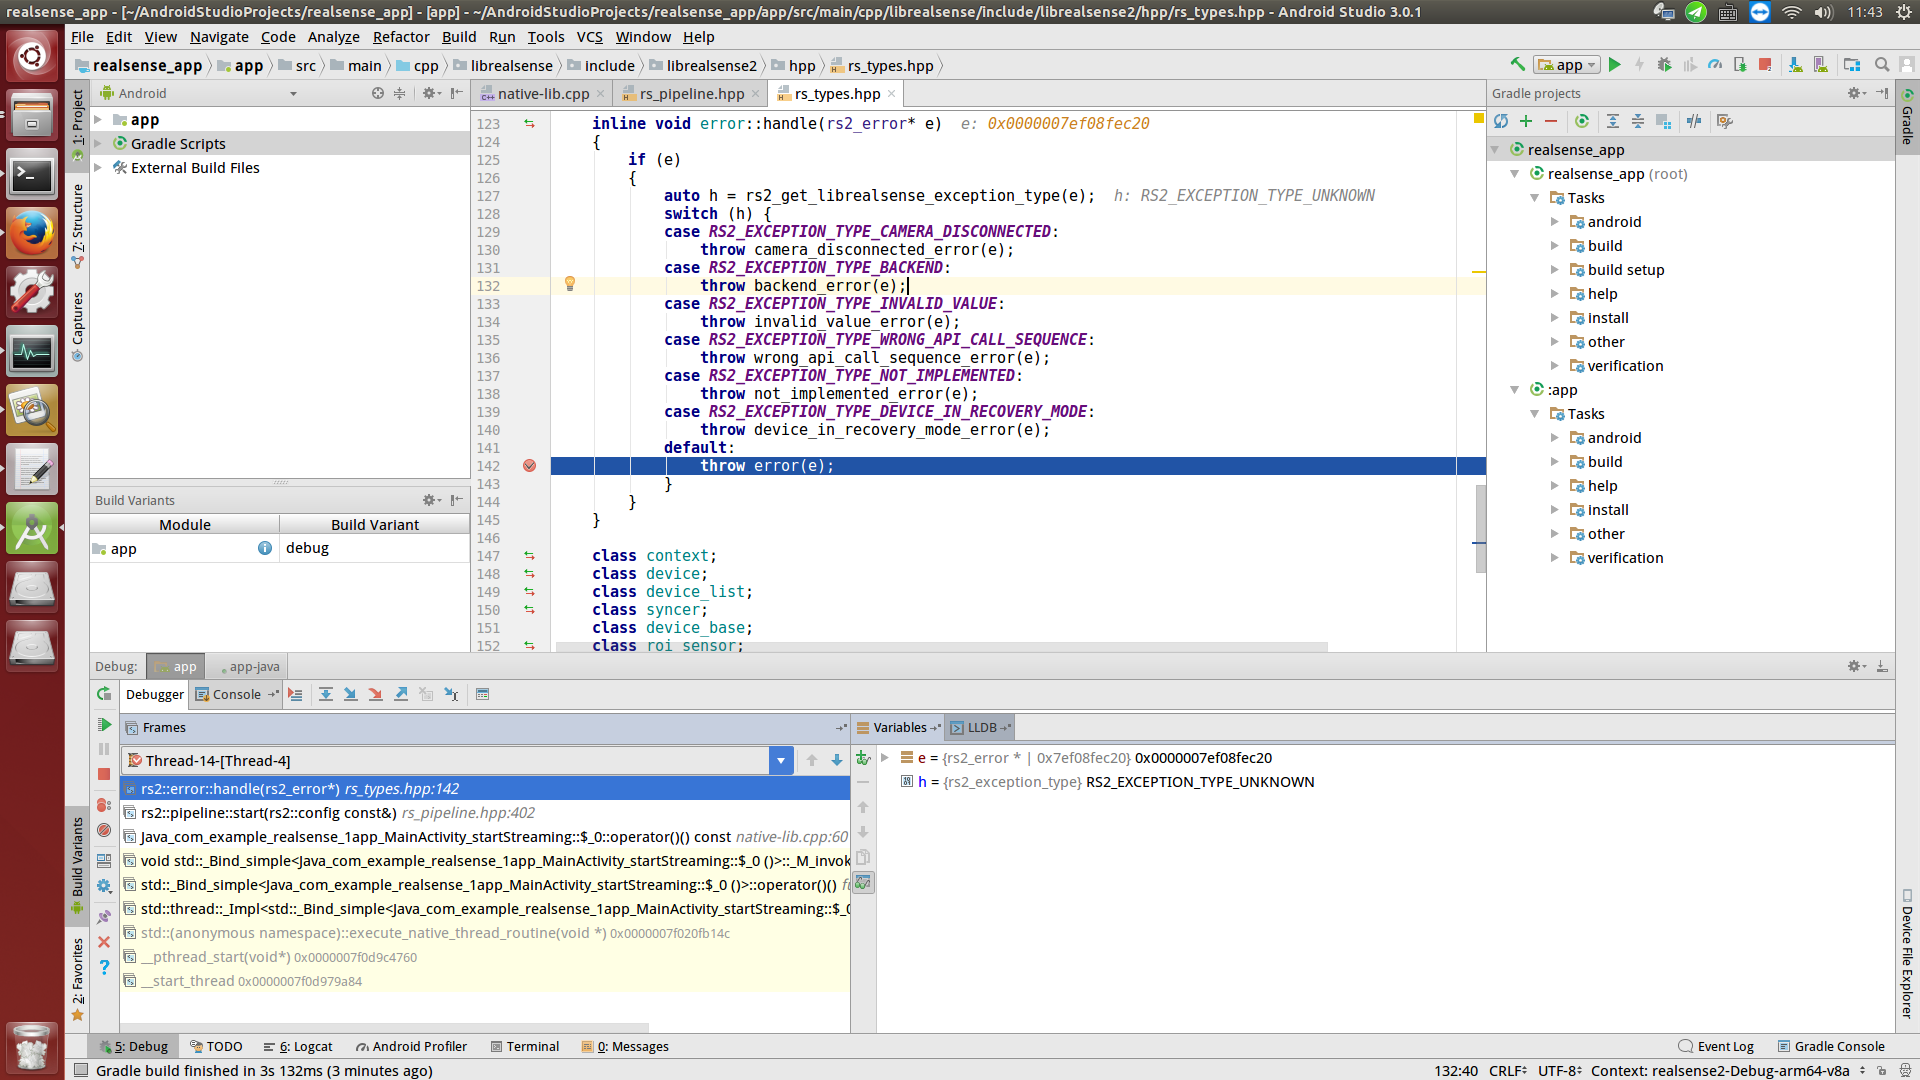1920x1080 pixels.
Task: Expand the 'build setup' Gradle task node
Action: pyautogui.click(x=1555, y=270)
